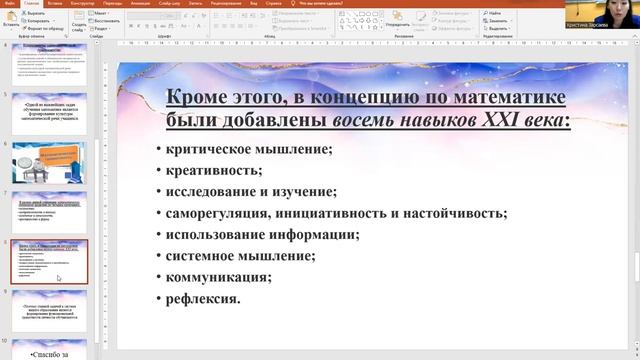This screenshot has width=640, height=360.
Task: Switch to the Запись ribbon tab
Action: pyautogui.click(x=195, y=3)
